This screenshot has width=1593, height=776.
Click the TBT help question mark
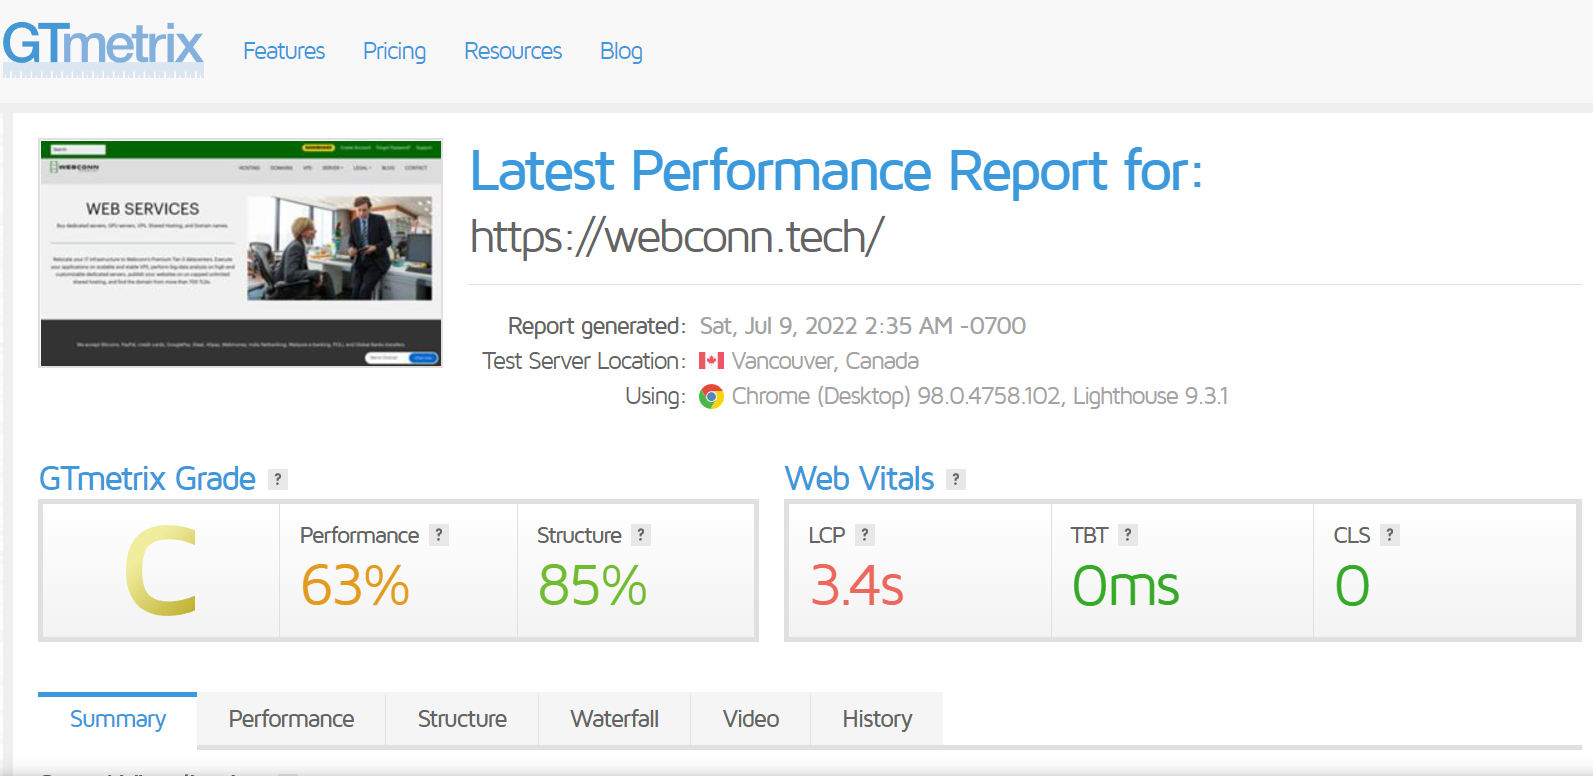(x=1127, y=535)
